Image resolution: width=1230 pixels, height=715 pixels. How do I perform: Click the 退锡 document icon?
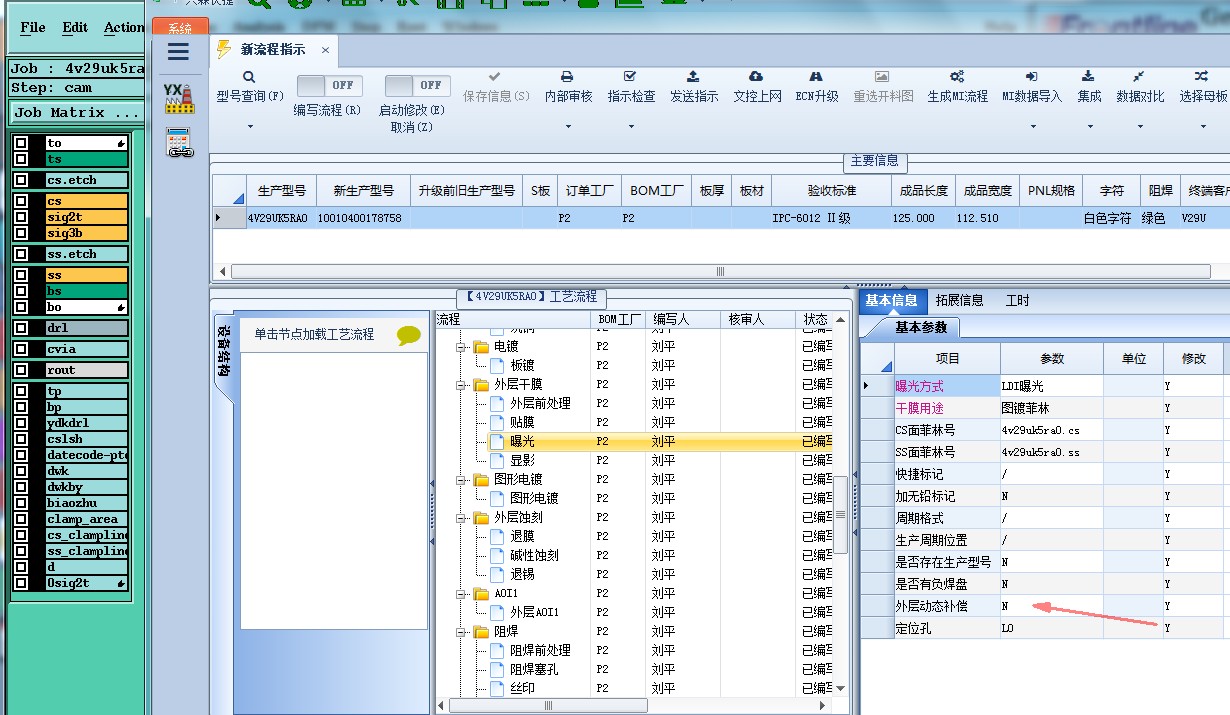tap(498, 574)
